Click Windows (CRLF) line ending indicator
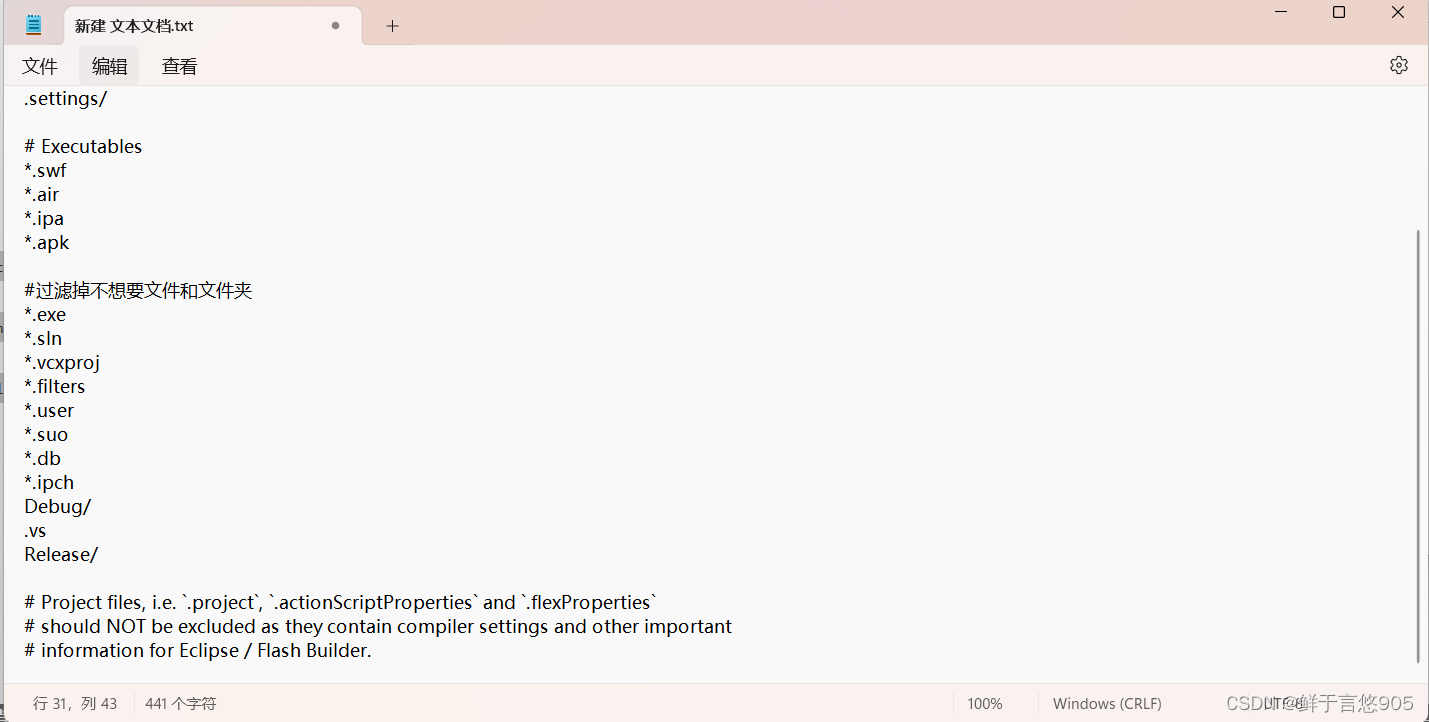This screenshot has height=722, width=1429. pos(1107,704)
